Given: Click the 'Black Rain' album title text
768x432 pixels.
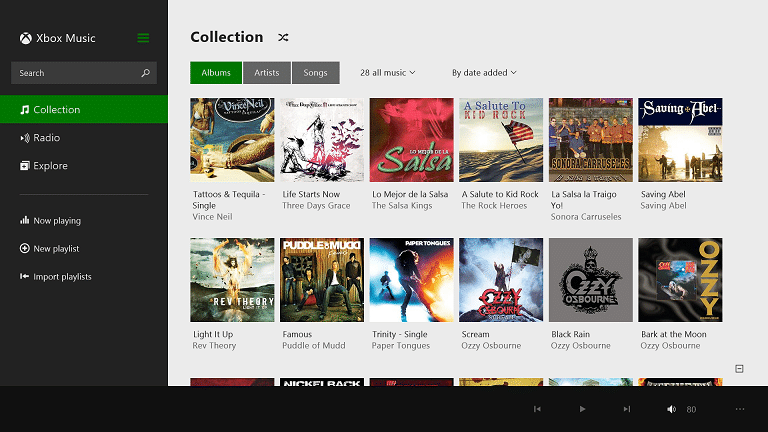Looking at the screenshot, I should (x=571, y=334).
